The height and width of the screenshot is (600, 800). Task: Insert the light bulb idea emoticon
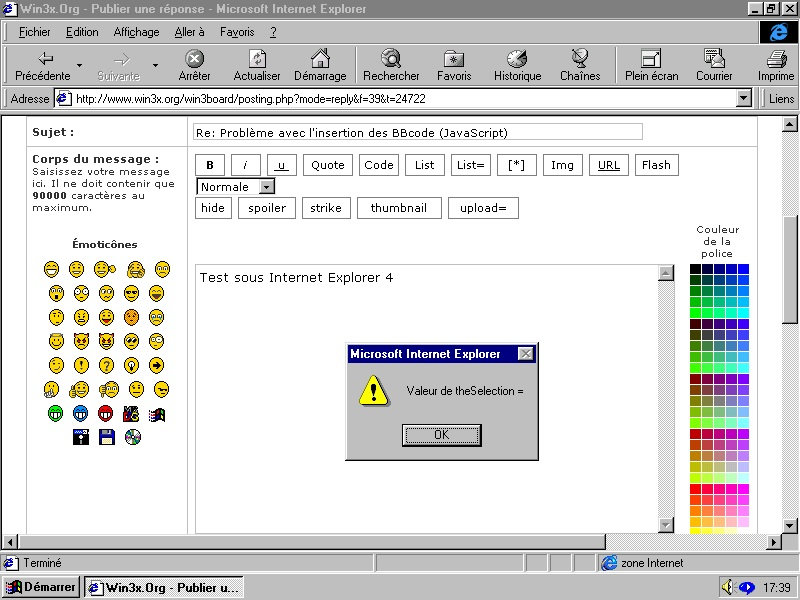[x=131, y=365]
